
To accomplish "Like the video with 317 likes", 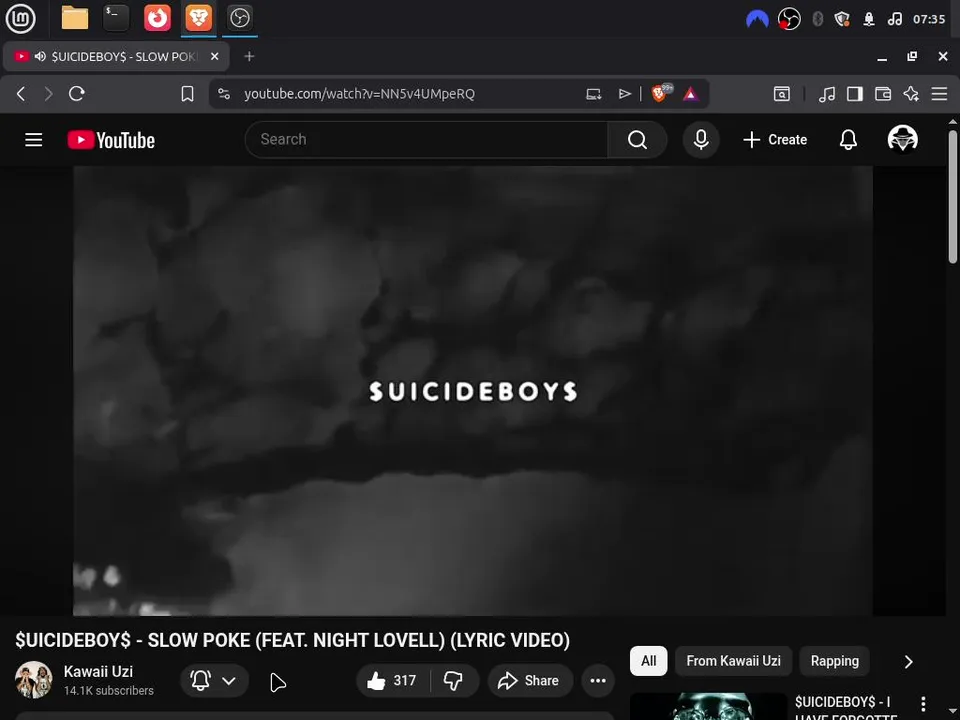I will coord(393,680).
